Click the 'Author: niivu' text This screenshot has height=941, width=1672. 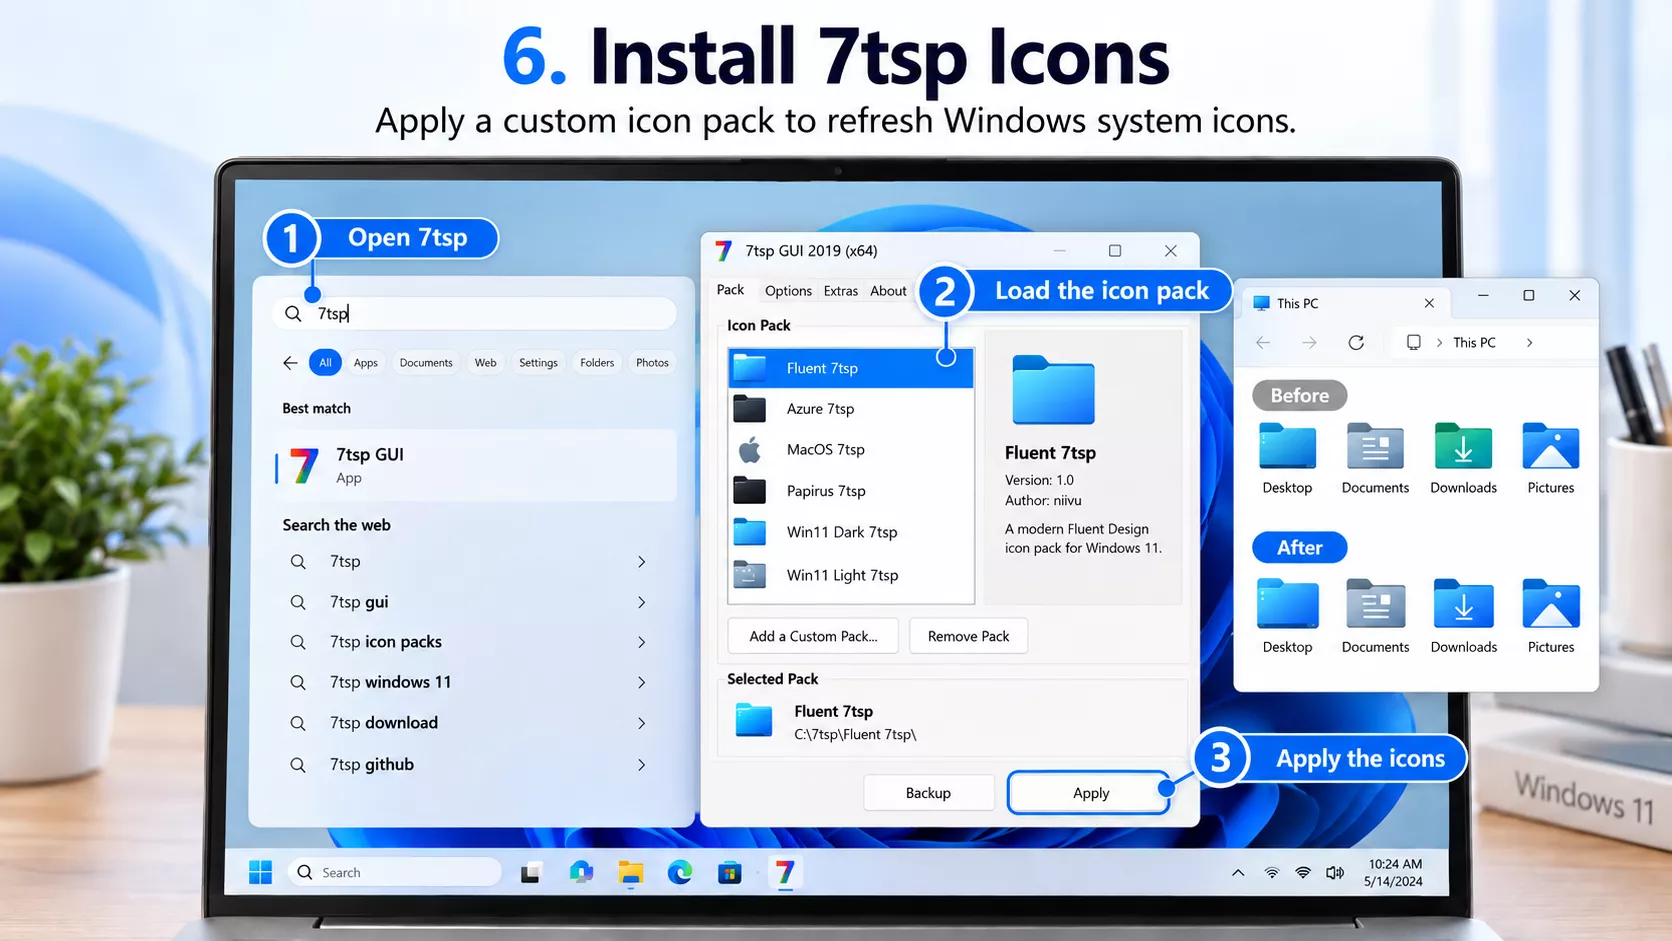pyautogui.click(x=1043, y=501)
